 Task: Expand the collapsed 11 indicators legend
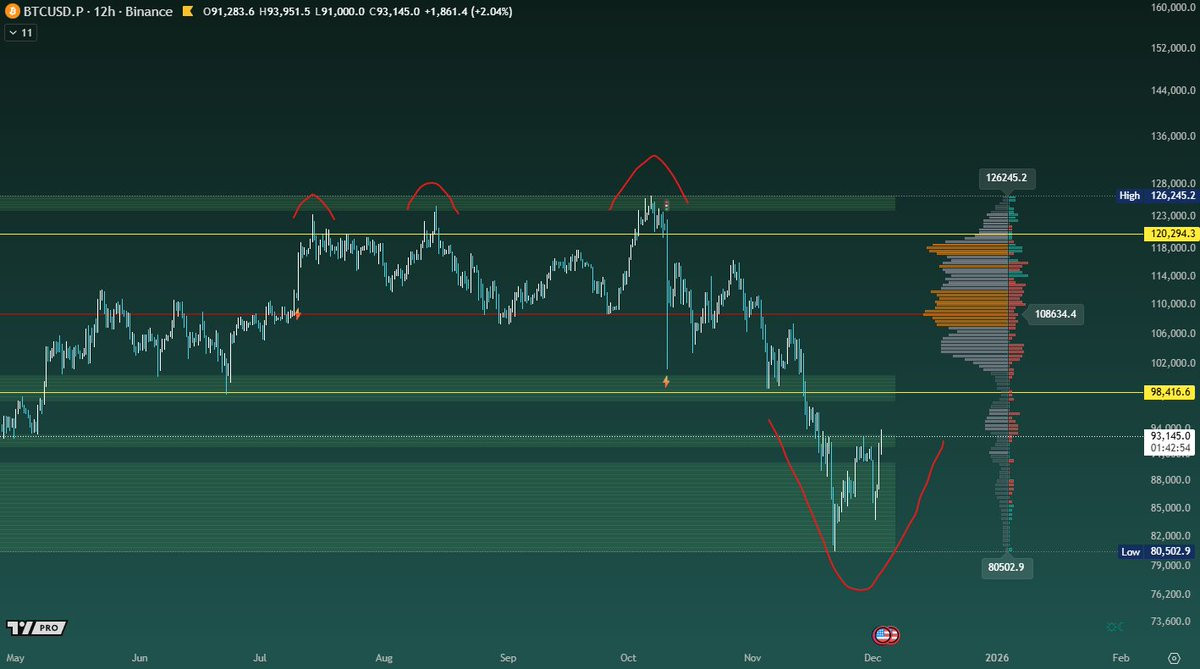pos(20,33)
